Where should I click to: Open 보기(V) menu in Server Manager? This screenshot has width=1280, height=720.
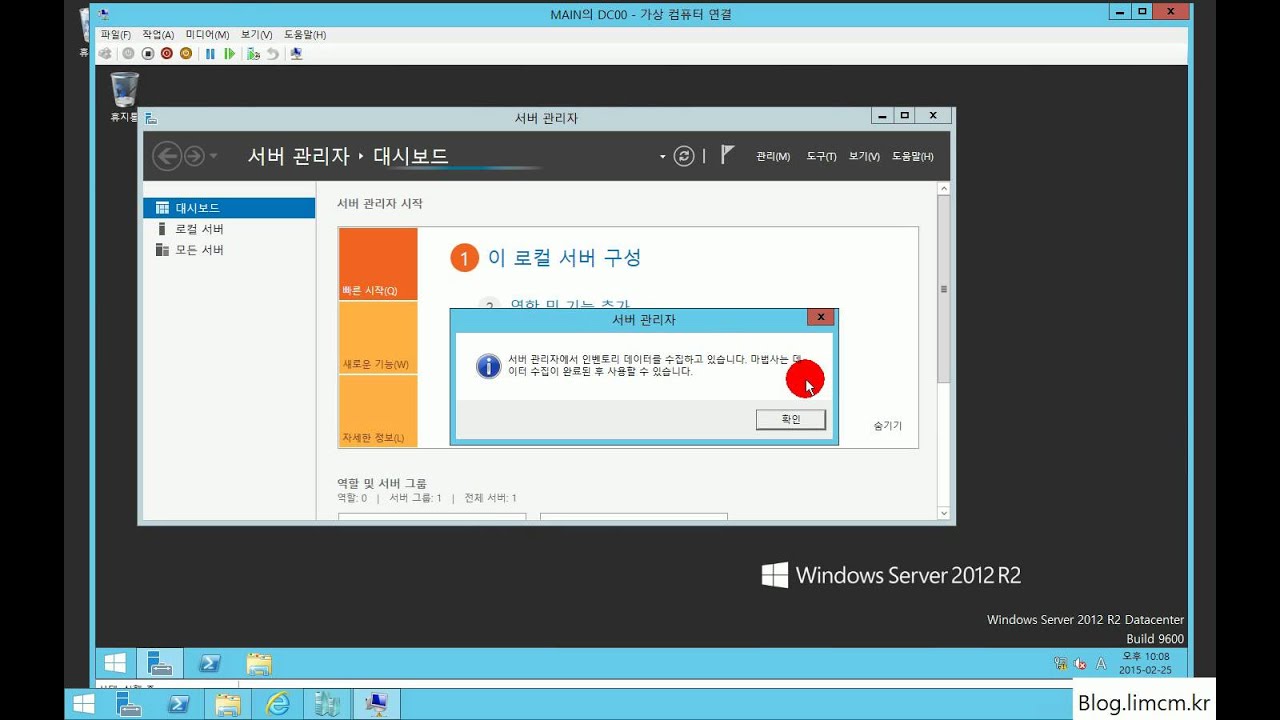tap(864, 156)
